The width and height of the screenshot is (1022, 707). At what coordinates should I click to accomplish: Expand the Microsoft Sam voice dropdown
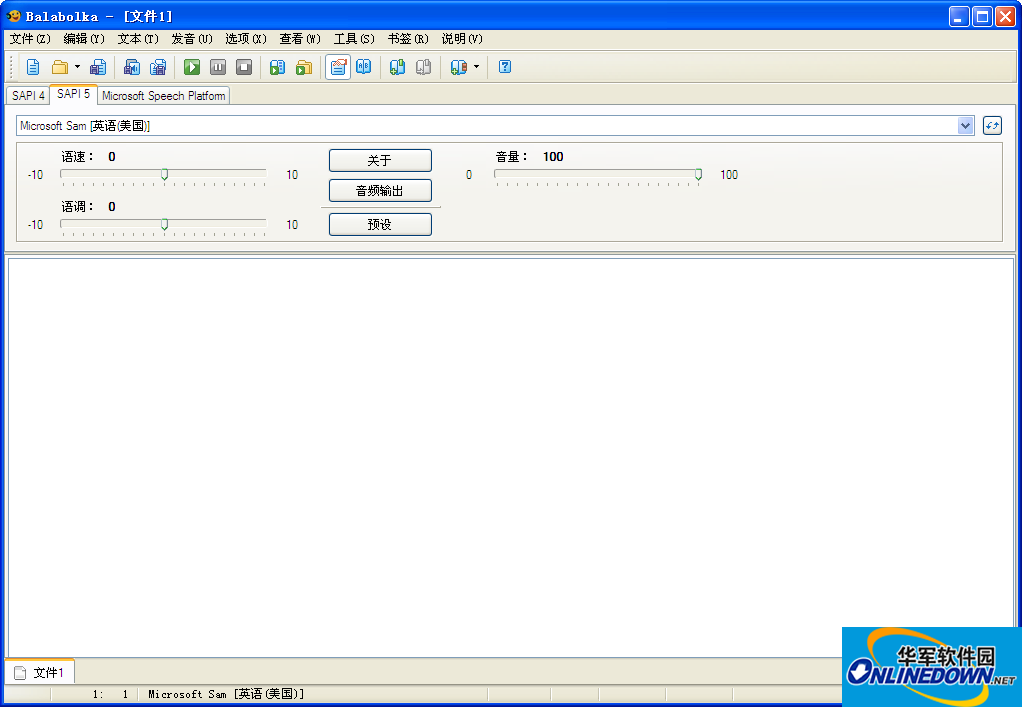tap(965, 126)
